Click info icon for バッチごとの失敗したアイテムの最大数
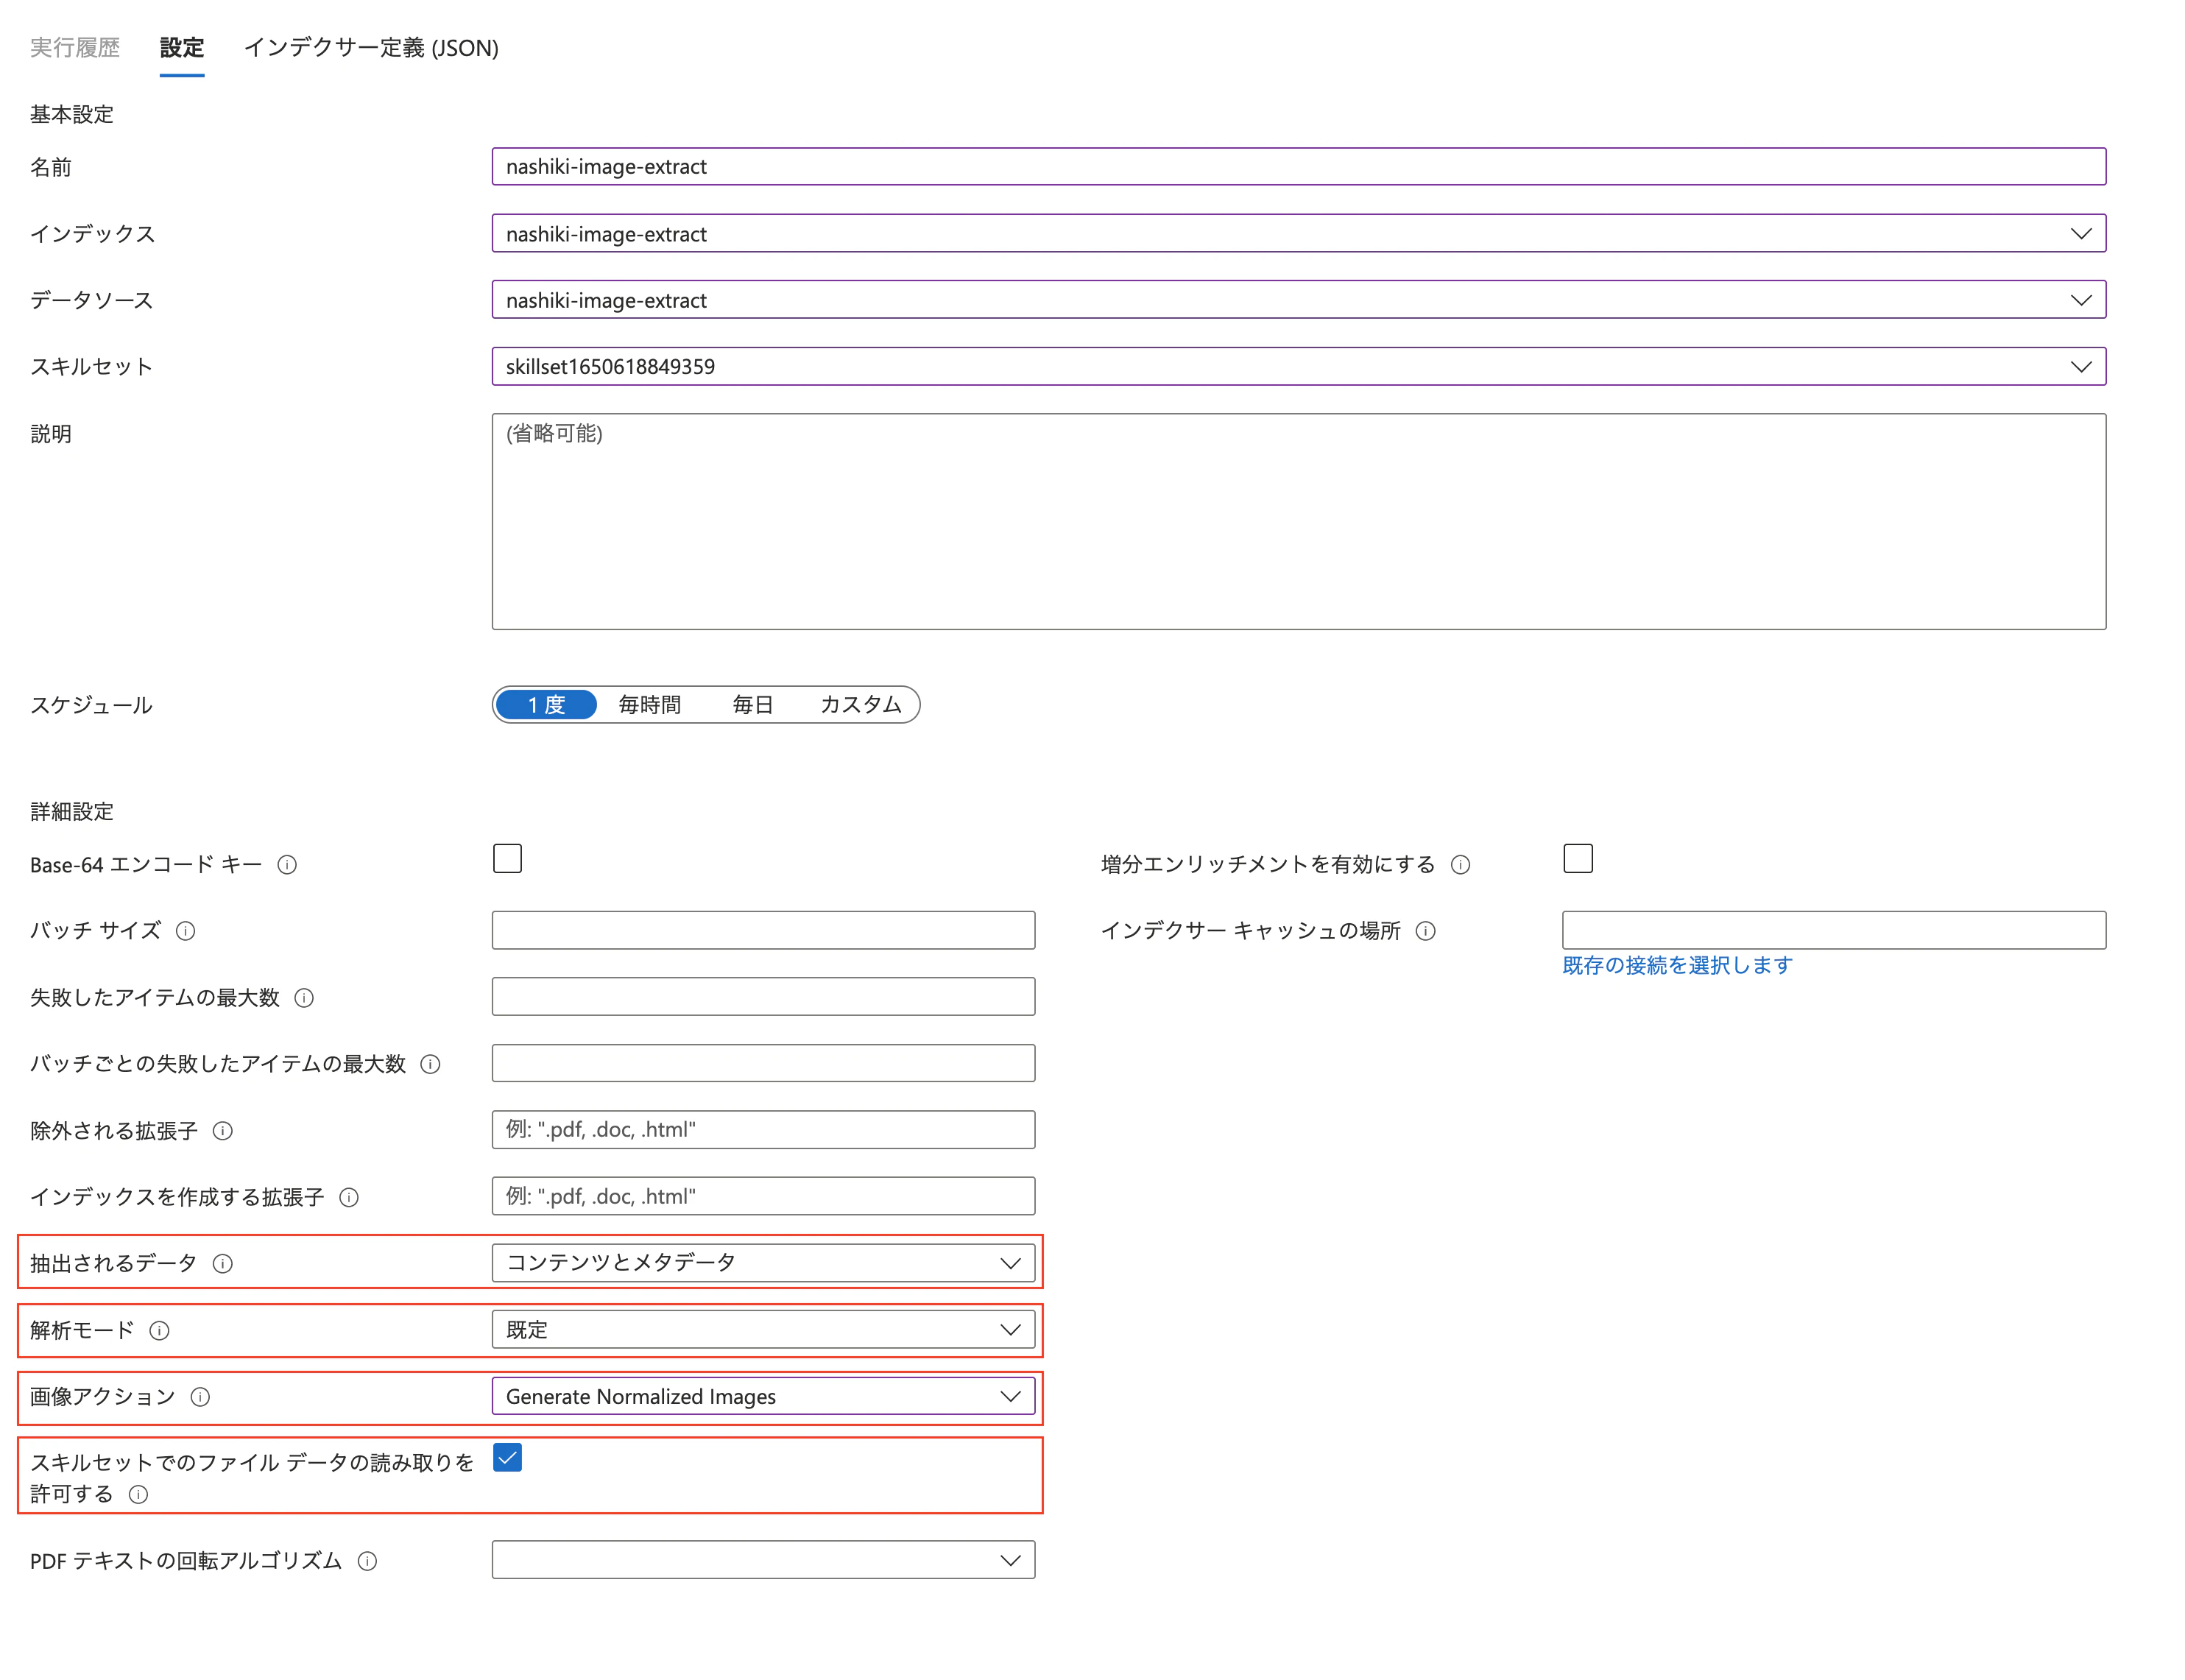This screenshot has width=2185, height=1680. [430, 1064]
